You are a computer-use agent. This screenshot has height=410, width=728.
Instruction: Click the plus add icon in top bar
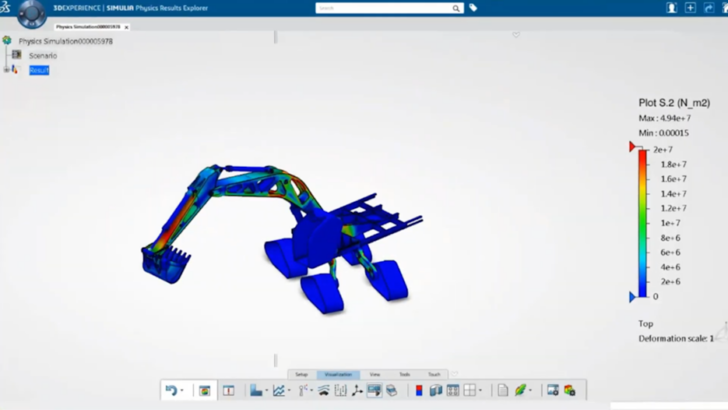point(690,7)
